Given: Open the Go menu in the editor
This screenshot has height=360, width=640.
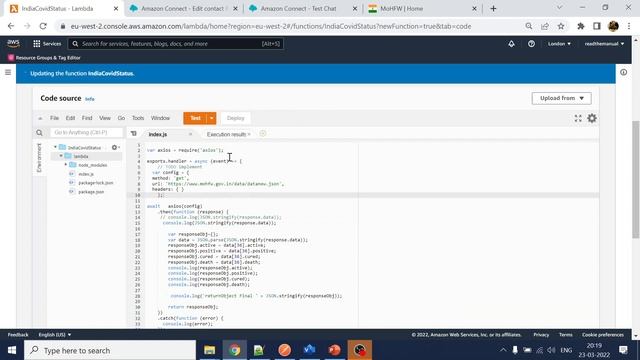Looking at the screenshot, I should pyautogui.click(x=121, y=118).
